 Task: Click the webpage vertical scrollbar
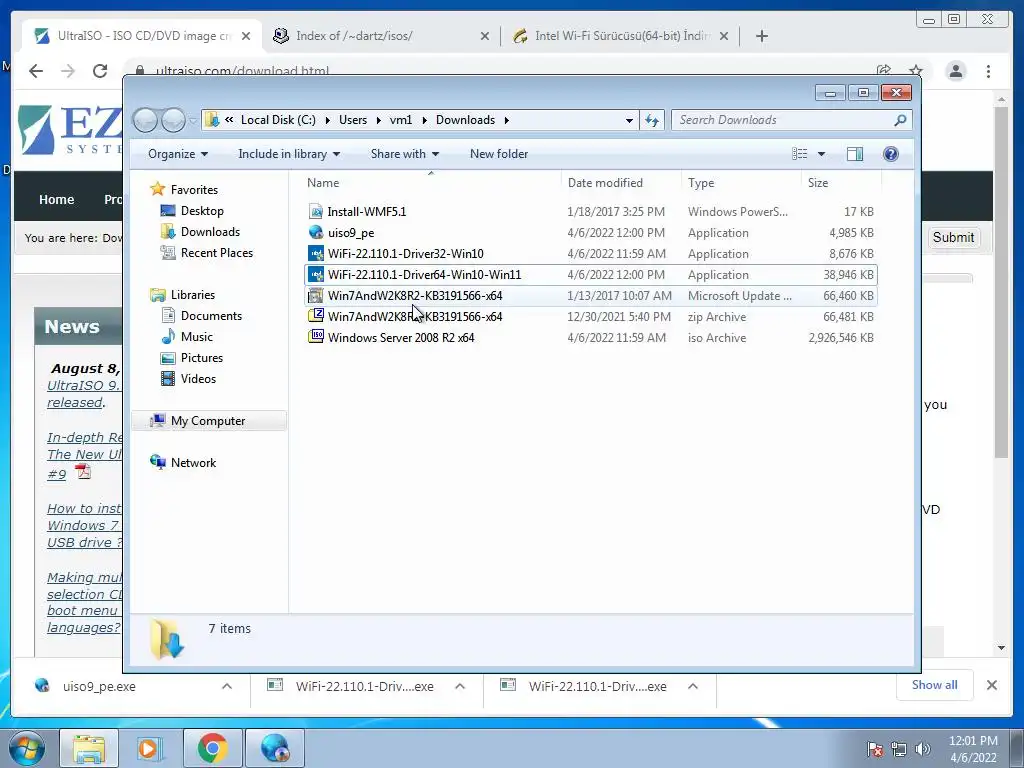point(1002,282)
